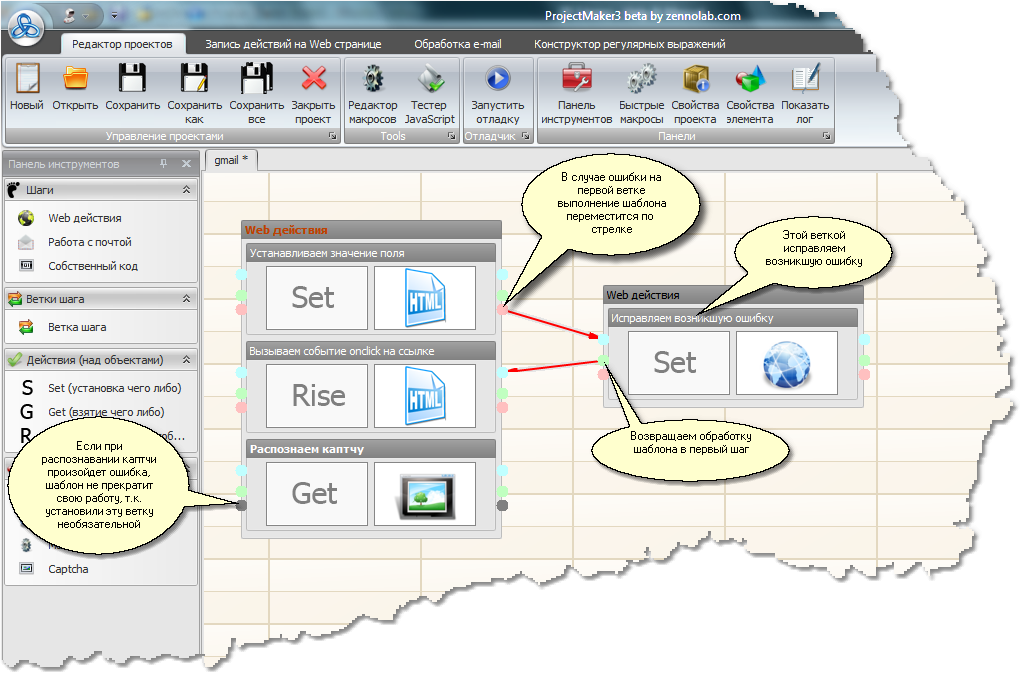Collapse the Ветки шага section
Viewport: 1020px width, 674px height.
186,298
